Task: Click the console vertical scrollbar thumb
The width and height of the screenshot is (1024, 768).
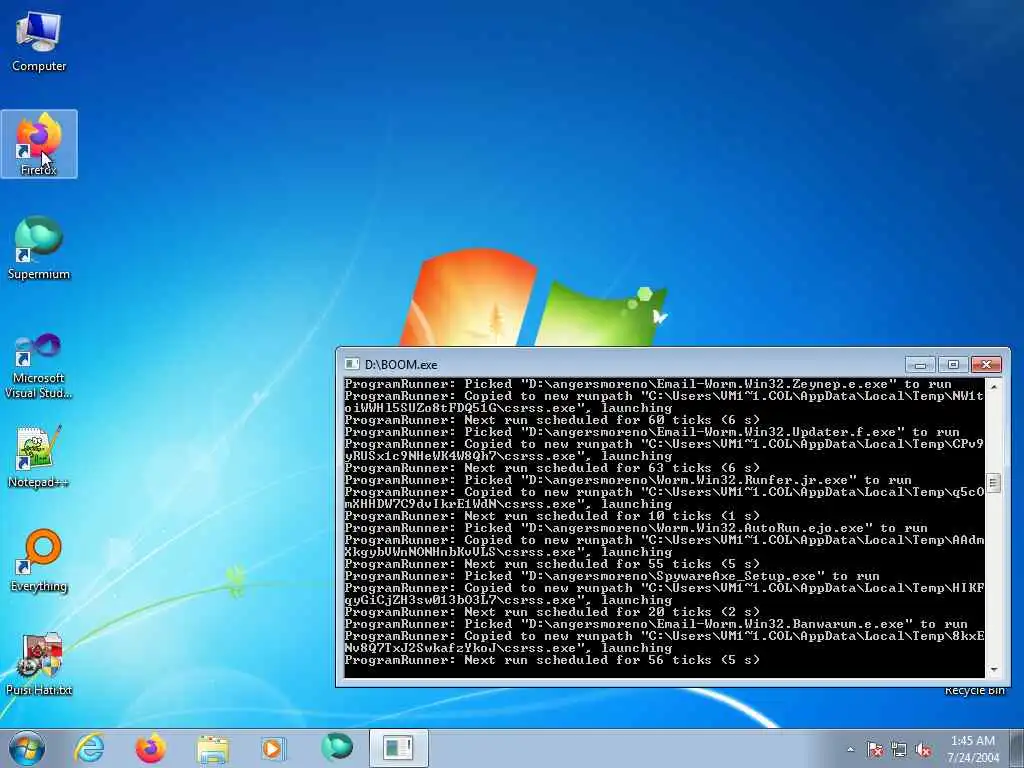Action: click(993, 483)
